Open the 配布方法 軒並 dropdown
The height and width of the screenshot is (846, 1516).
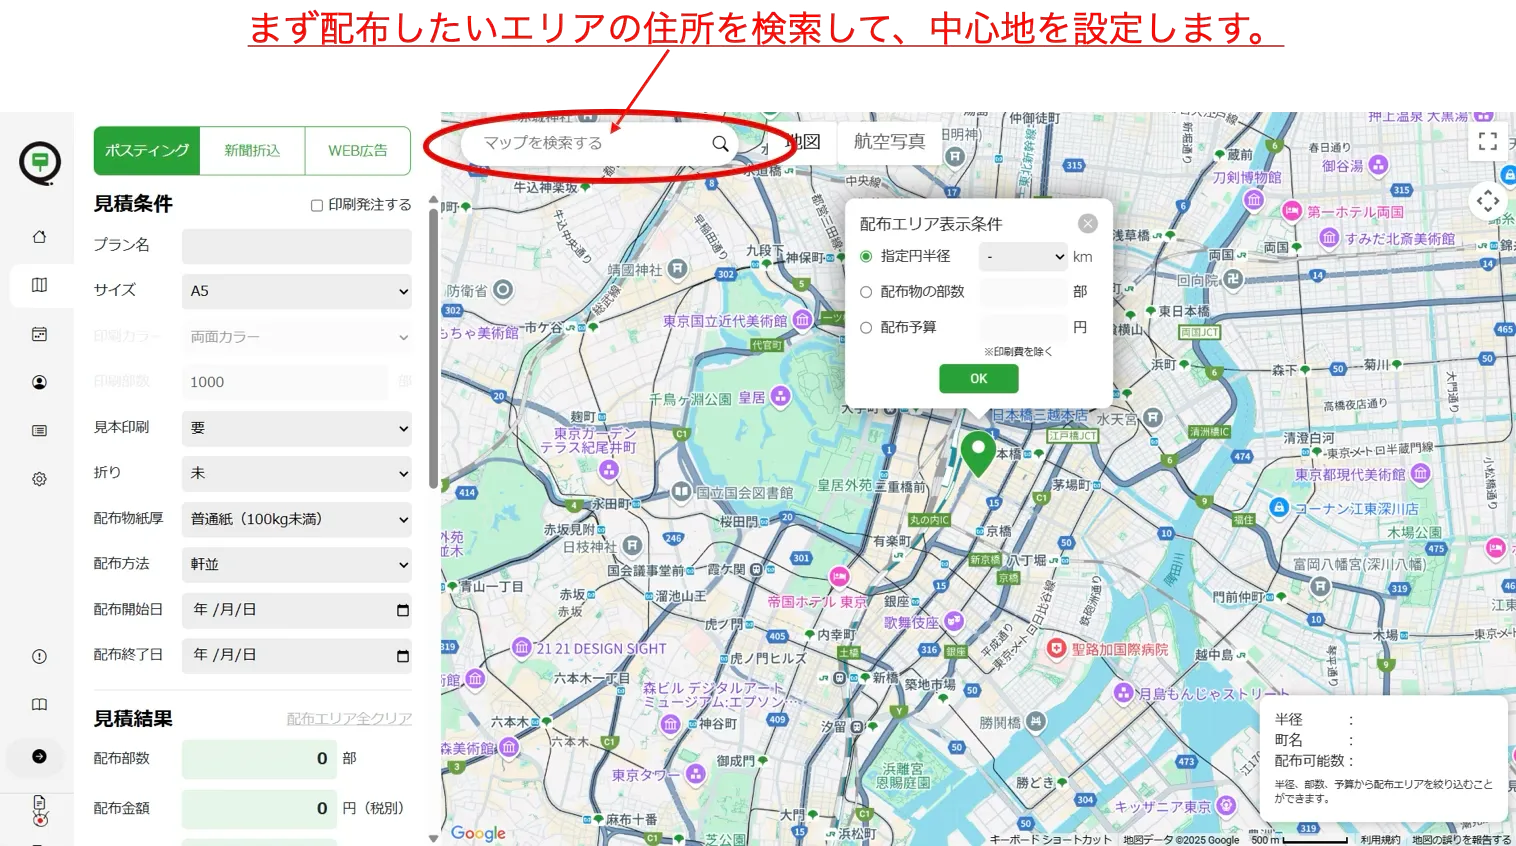click(x=297, y=564)
